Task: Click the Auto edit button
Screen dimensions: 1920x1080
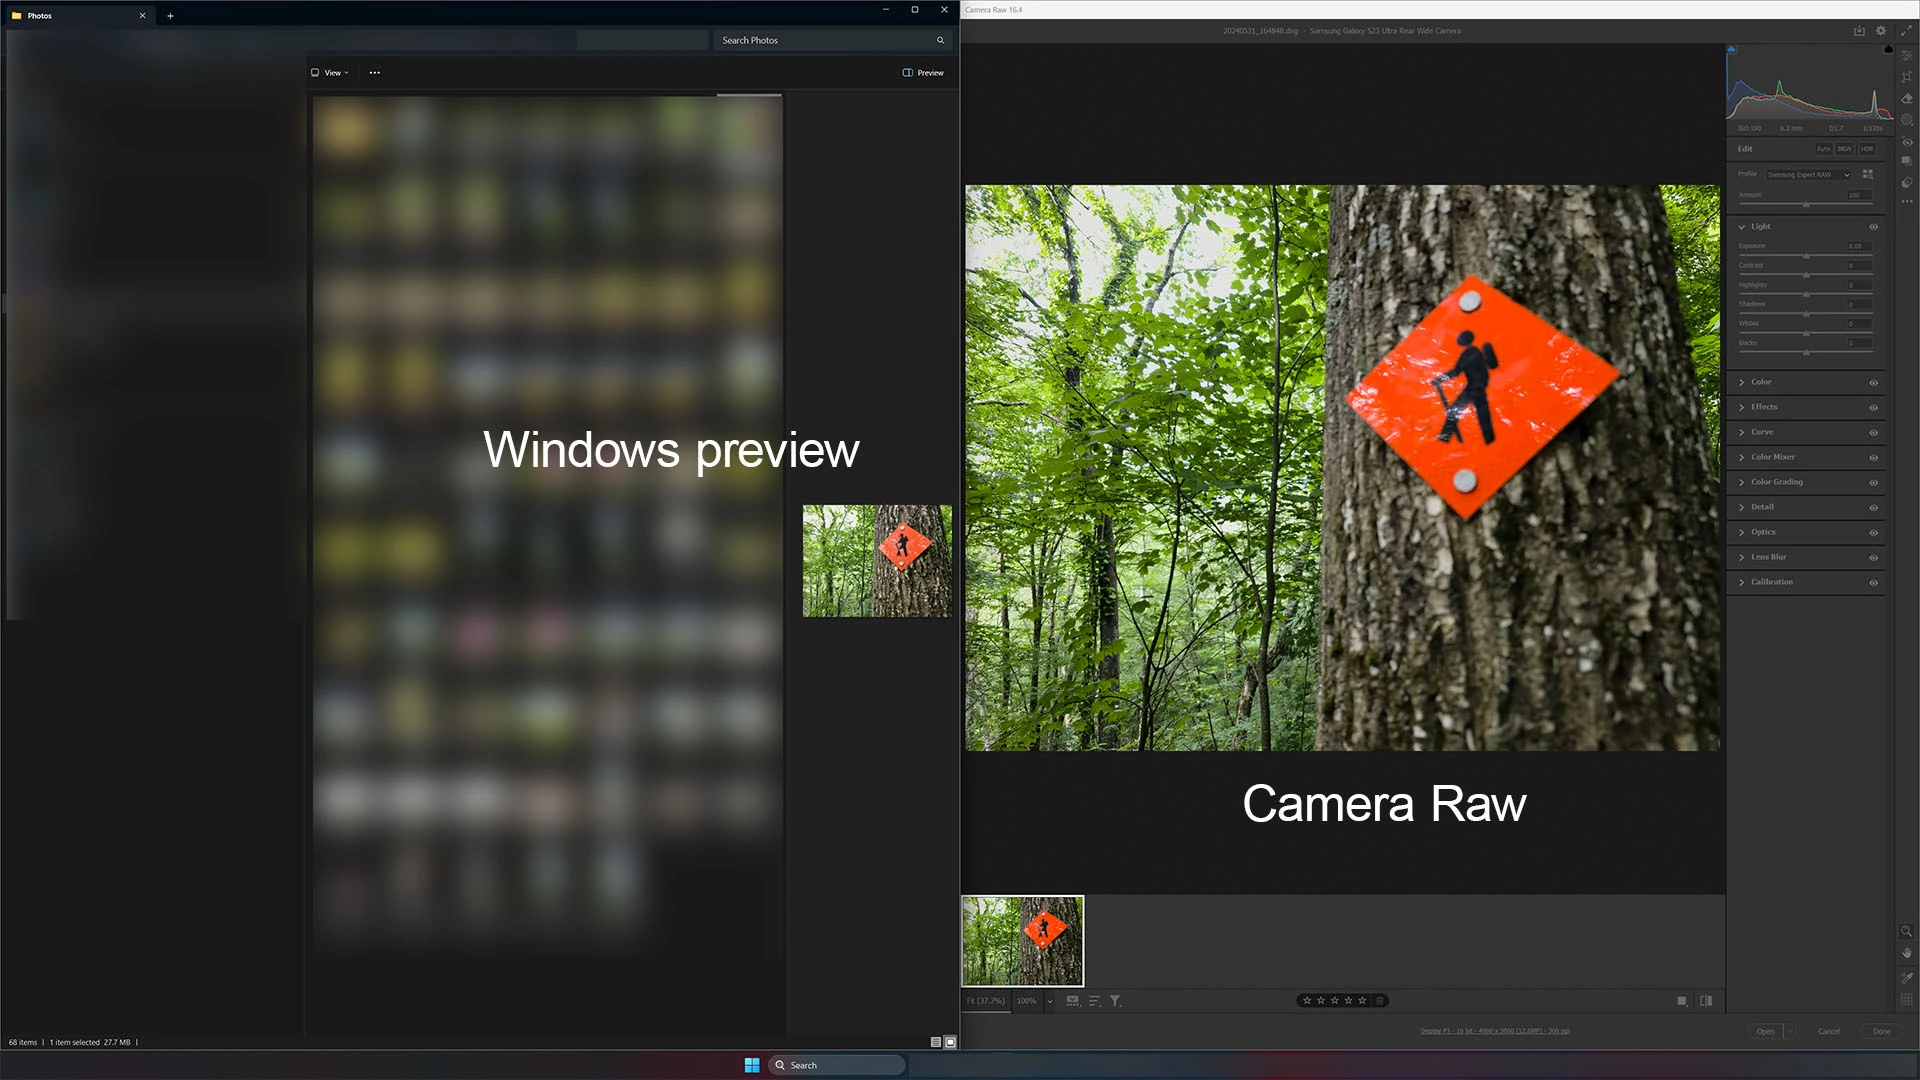Action: pyautogui.click(x=1823, y=149)
